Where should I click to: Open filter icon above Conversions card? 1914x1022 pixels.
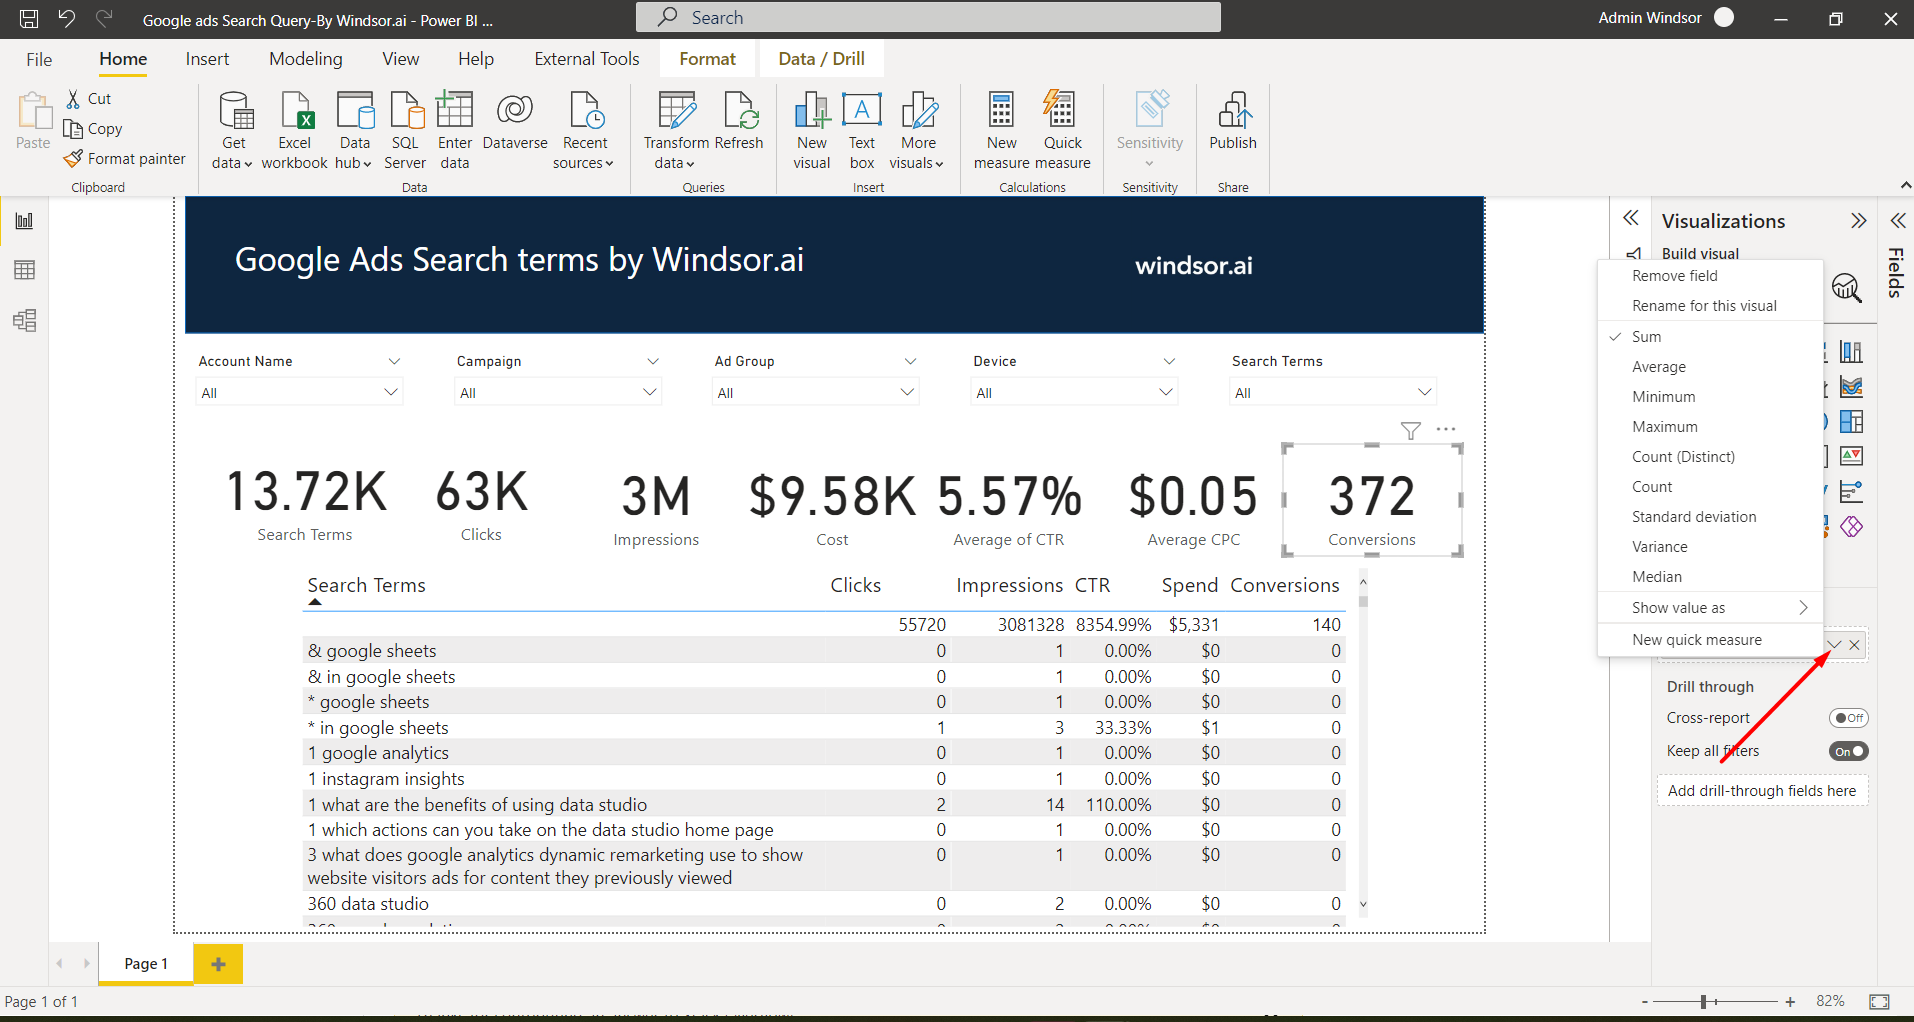pyautogui.click(x=1411, y=430)
